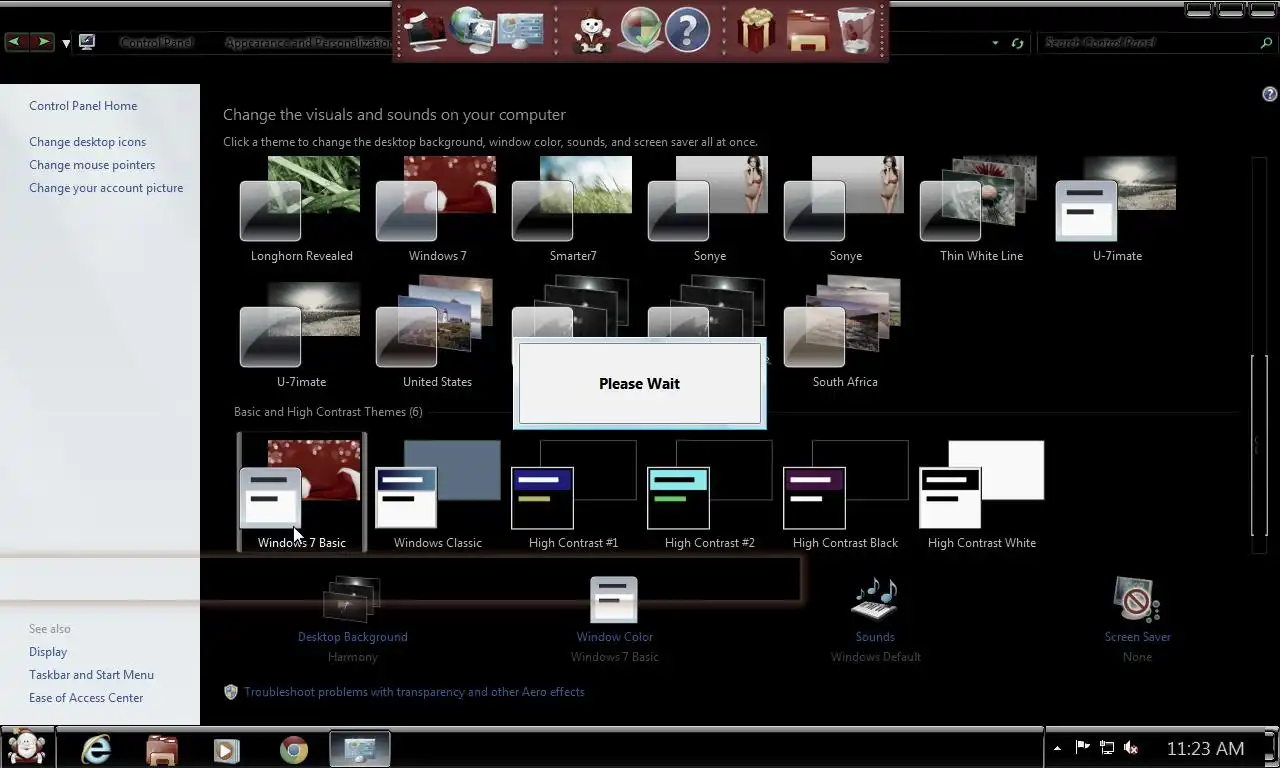The width and height of the screenshot is (1280, 768).
Task: Open Display under See also
Action: [x=48, y=652]
